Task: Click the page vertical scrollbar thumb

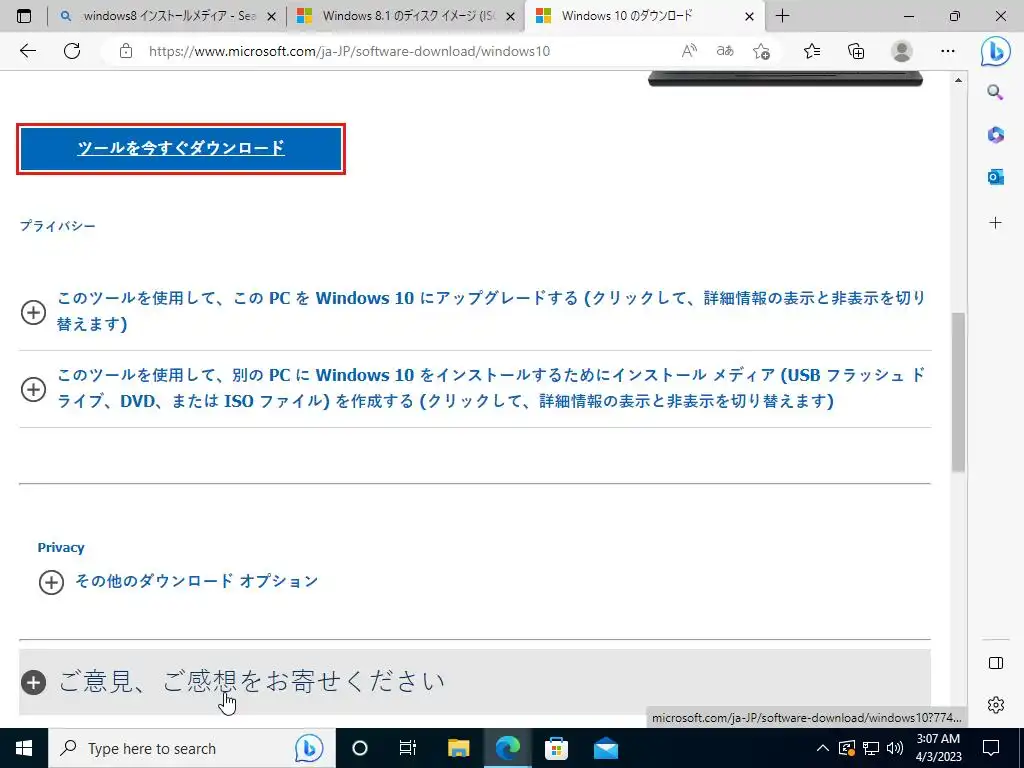Action: point(958,392)
